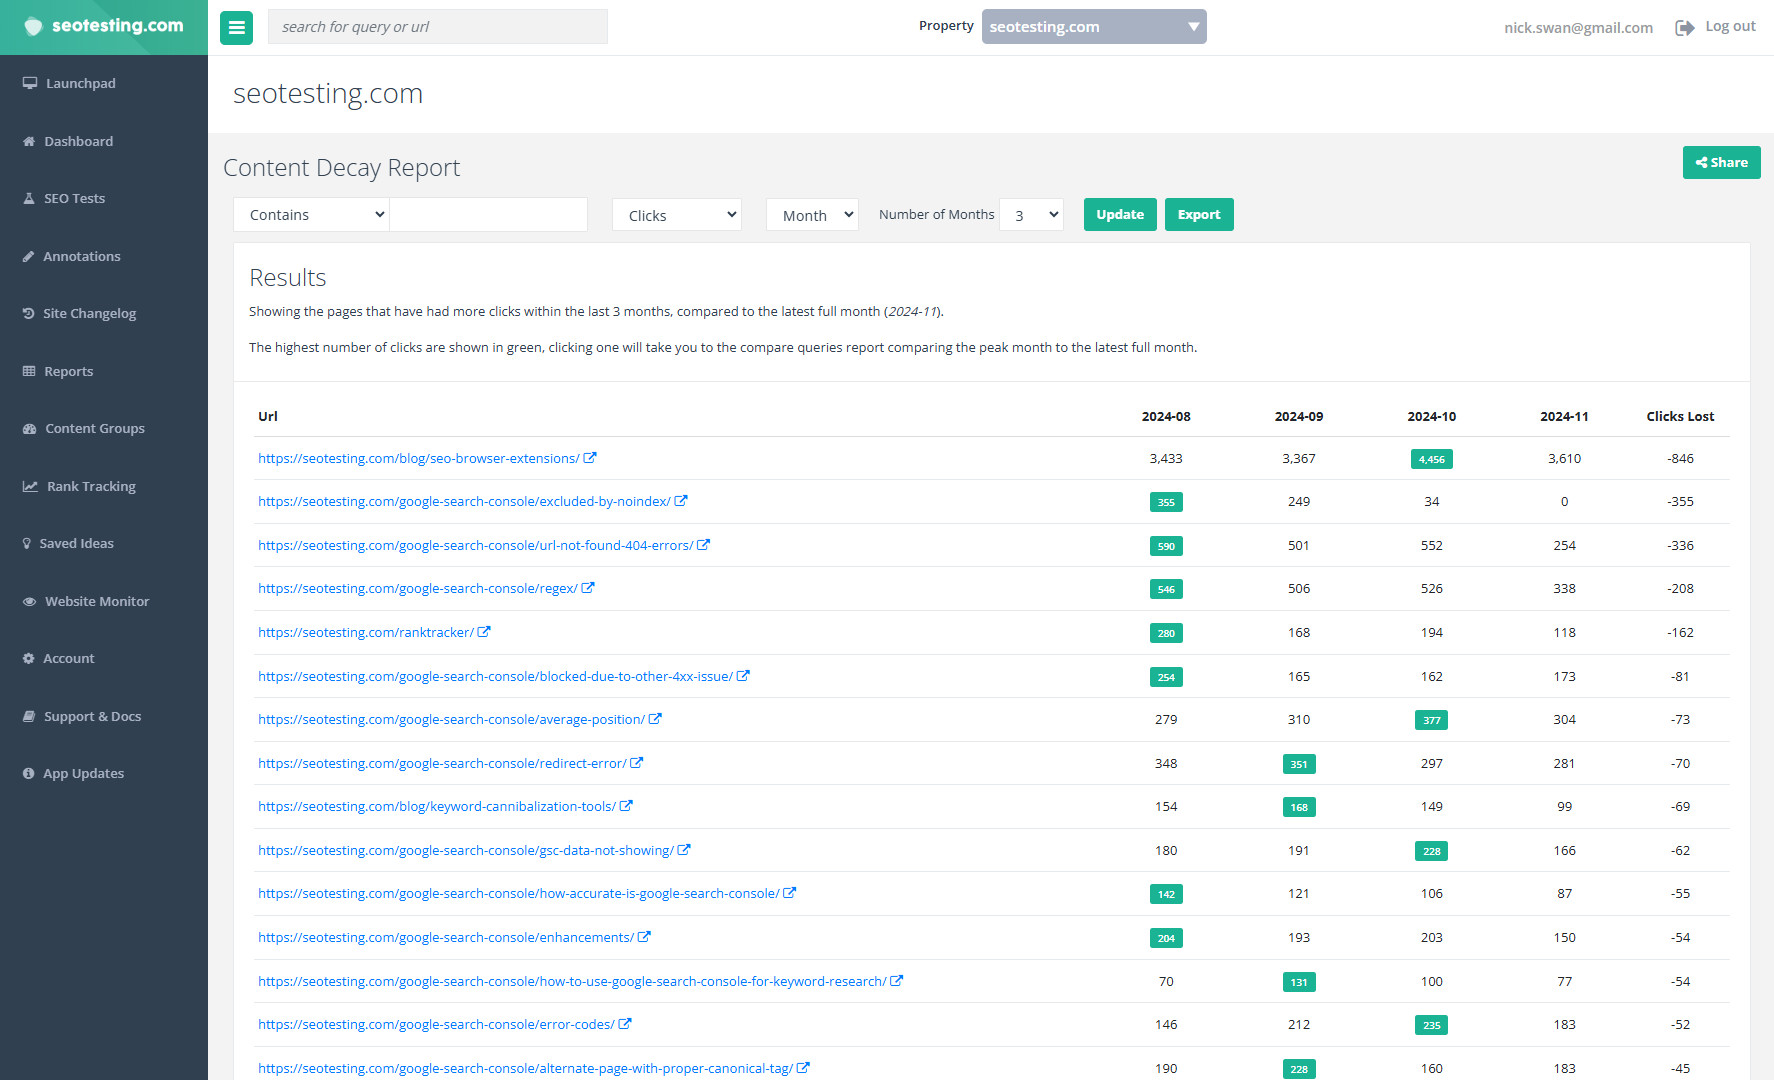This screenshot has width=1774, height=1080.
Task: Click the Site Changelog history icon
Action: [x=28, y=313]
